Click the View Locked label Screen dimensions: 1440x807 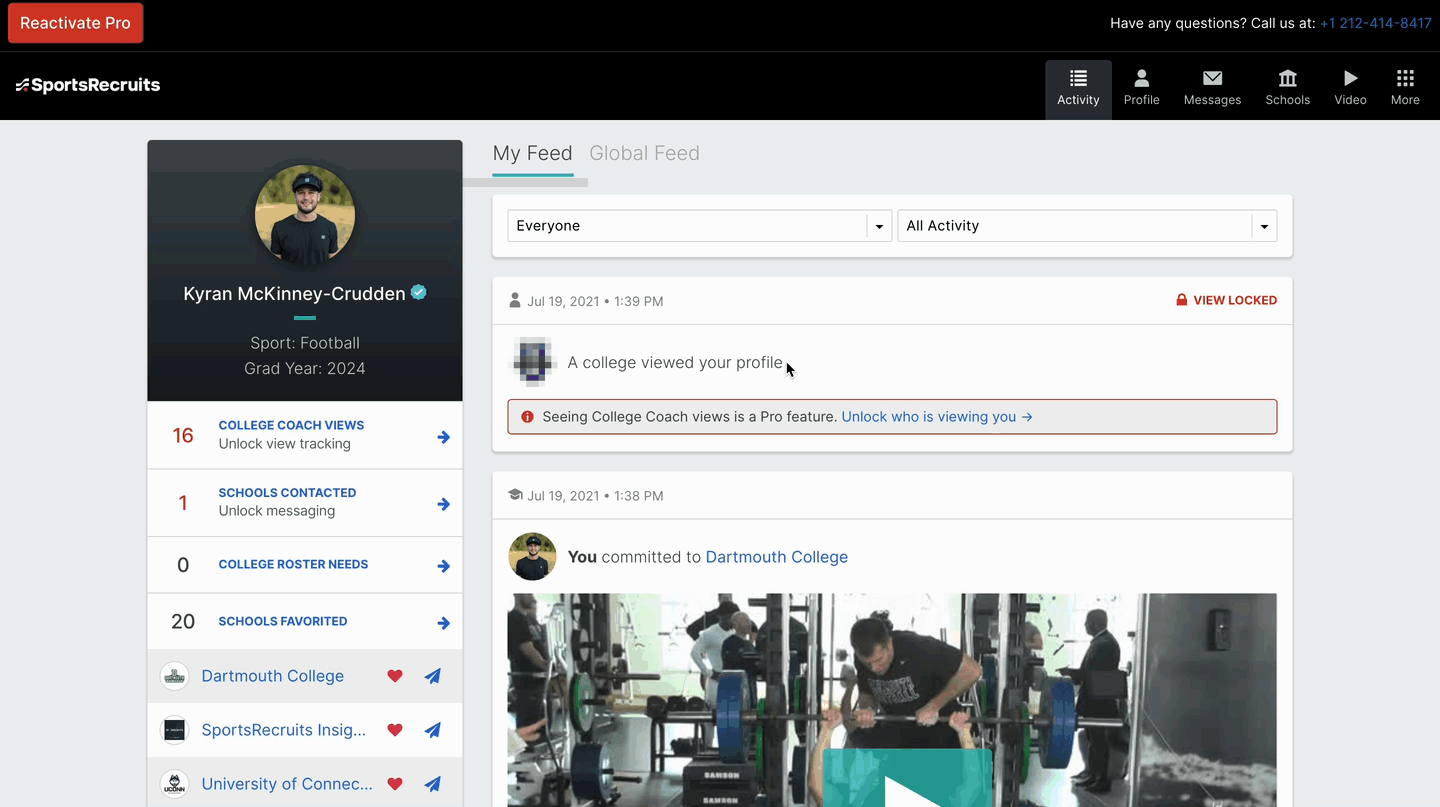[1235, 300]
